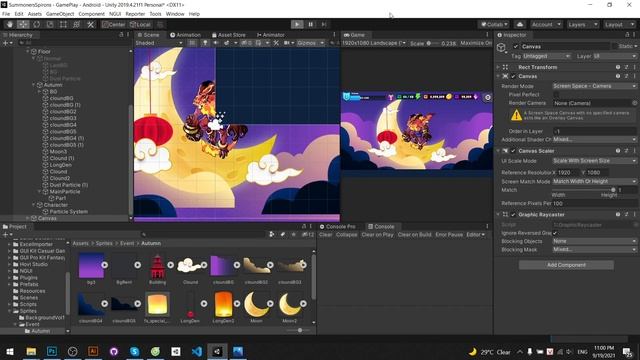Open Canvas Scaler component options menu
640x360 pixels.
coord(635,151)
